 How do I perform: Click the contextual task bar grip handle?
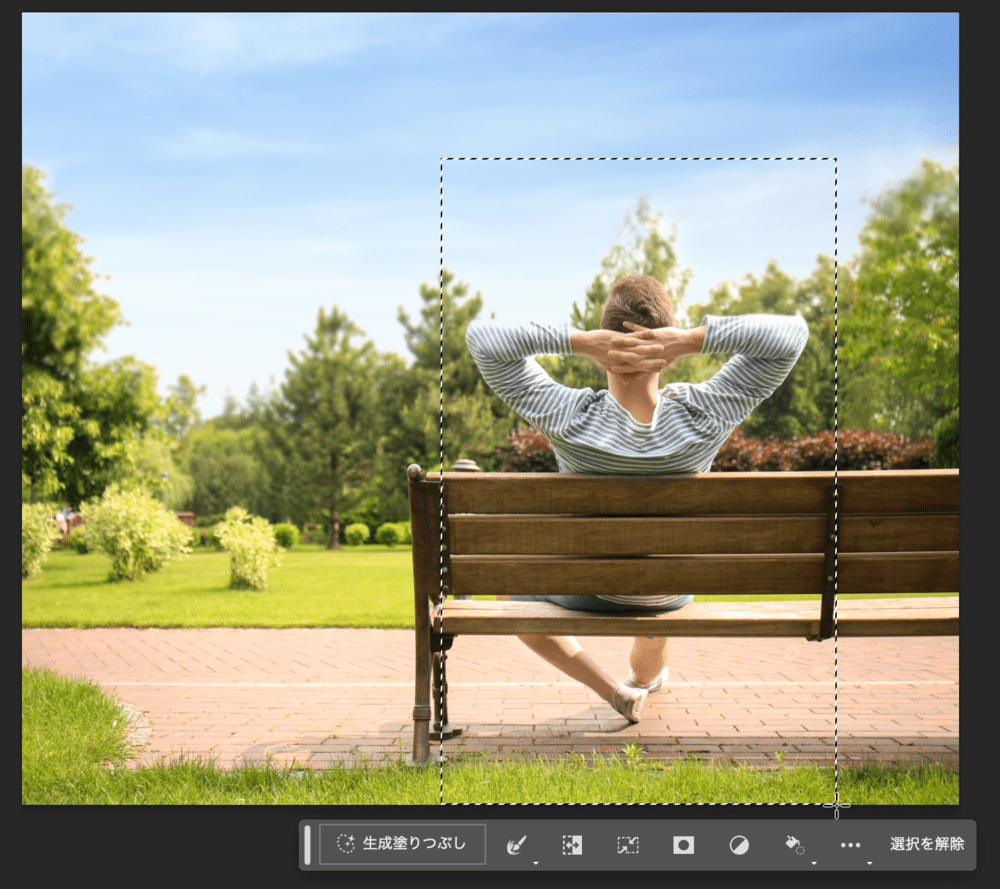(307, 845)
